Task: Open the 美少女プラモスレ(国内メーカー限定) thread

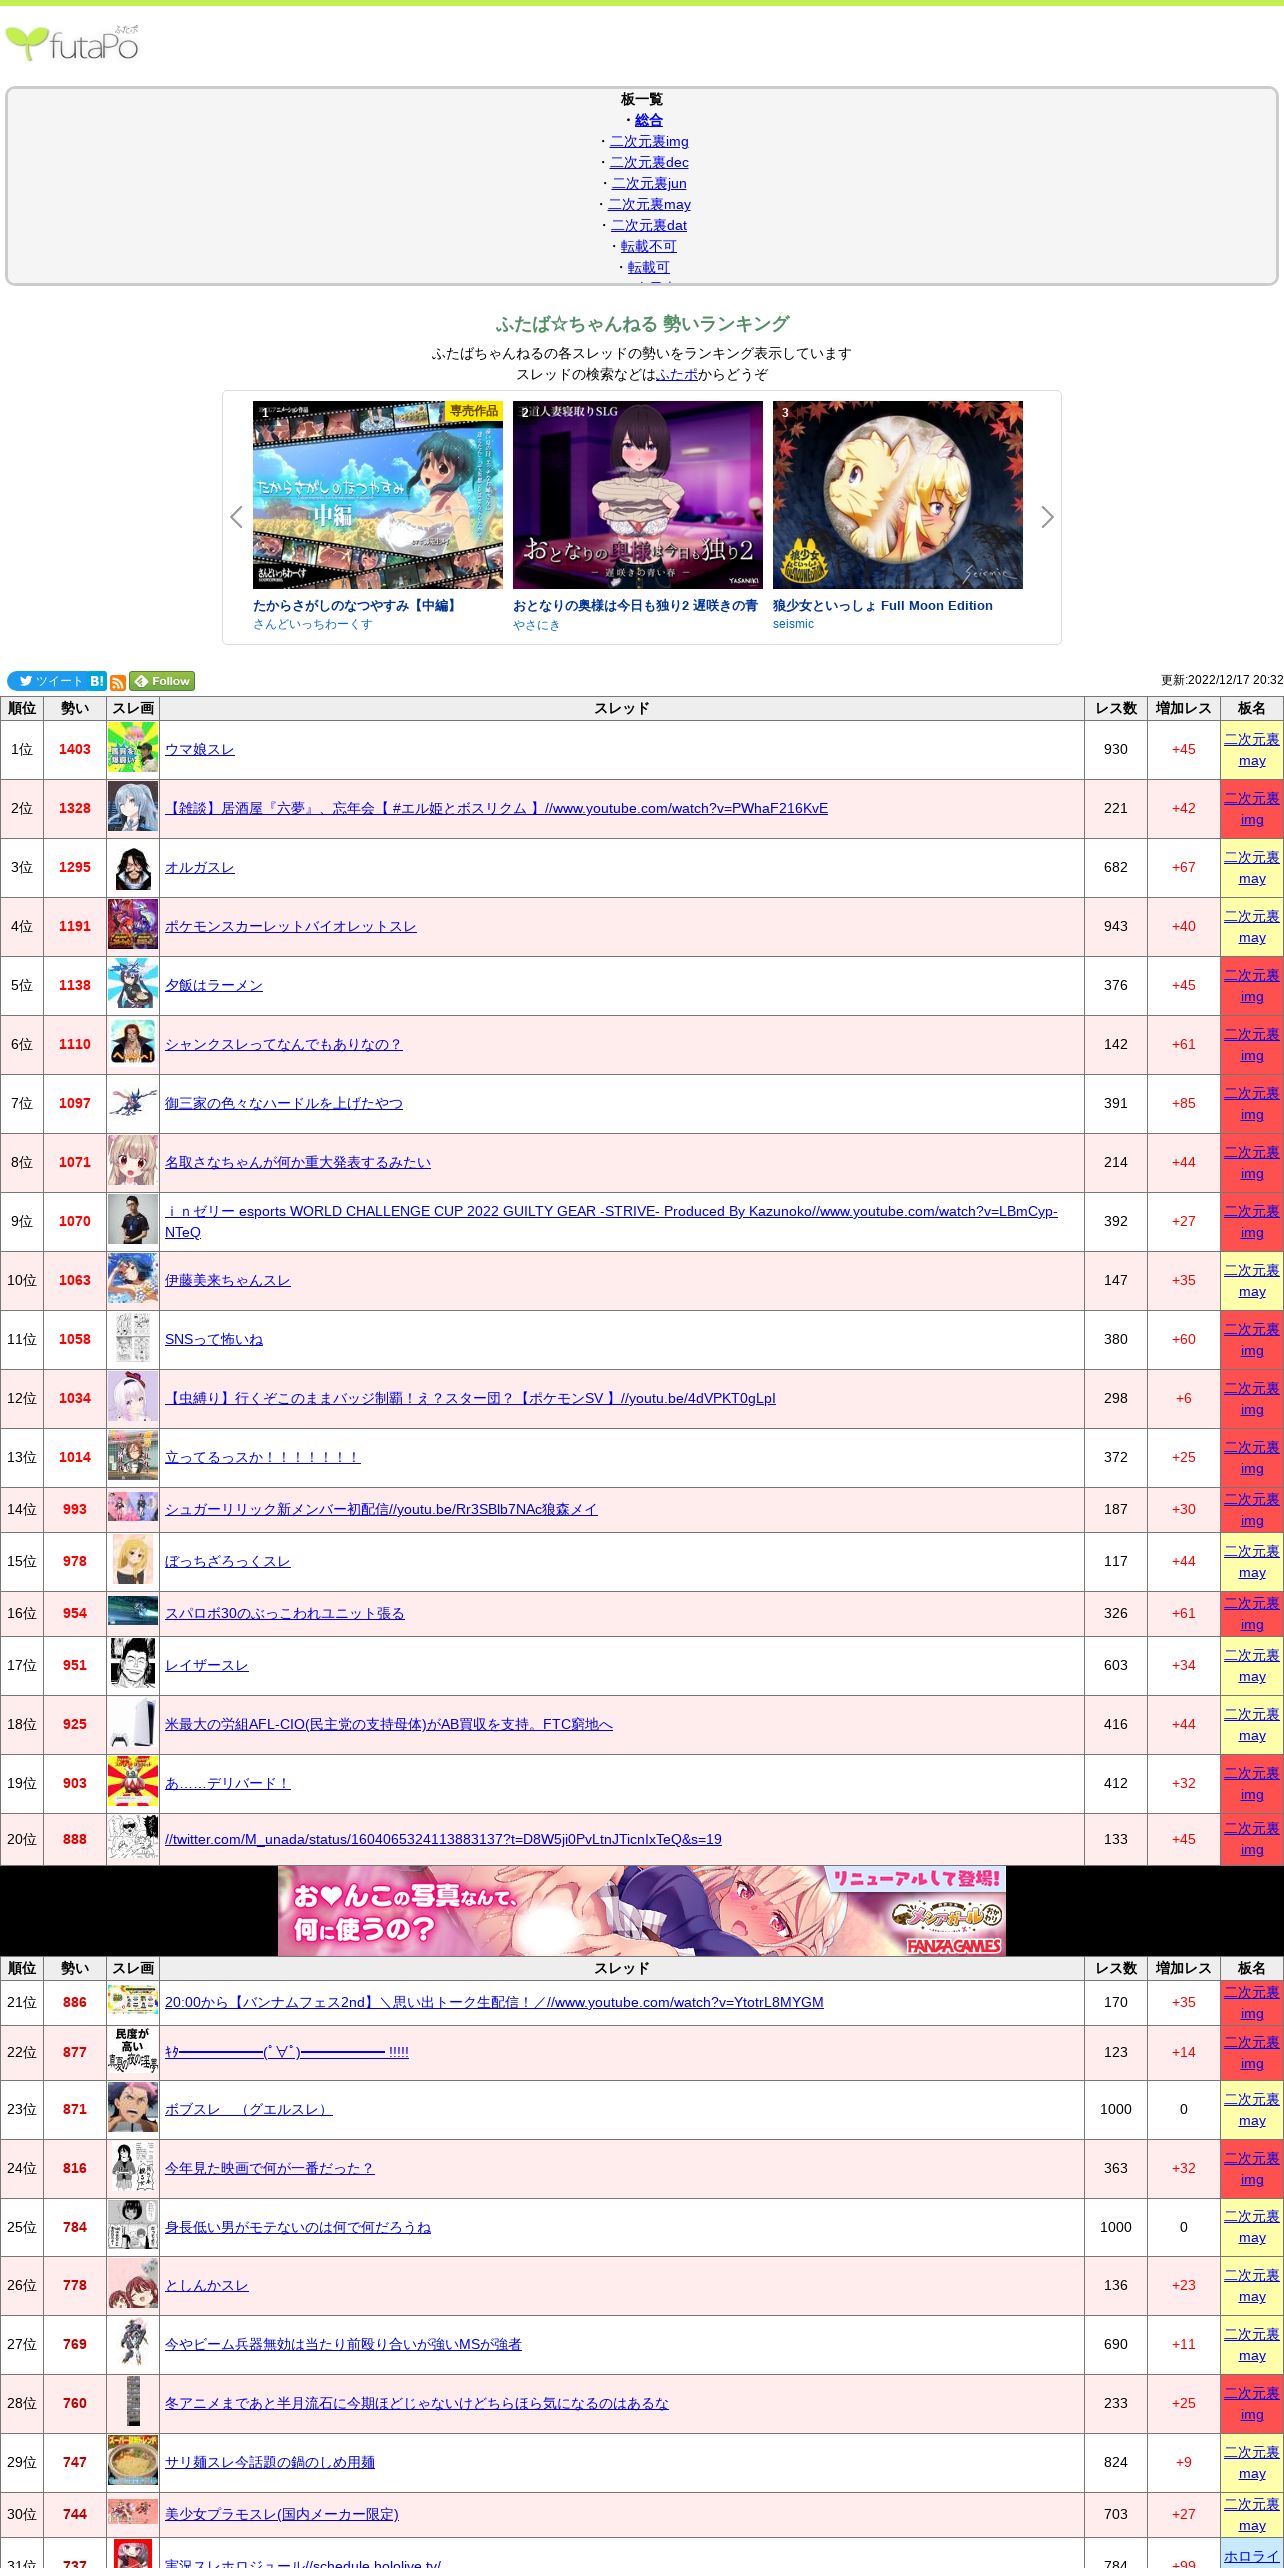Action: (x=282, y=2514)
